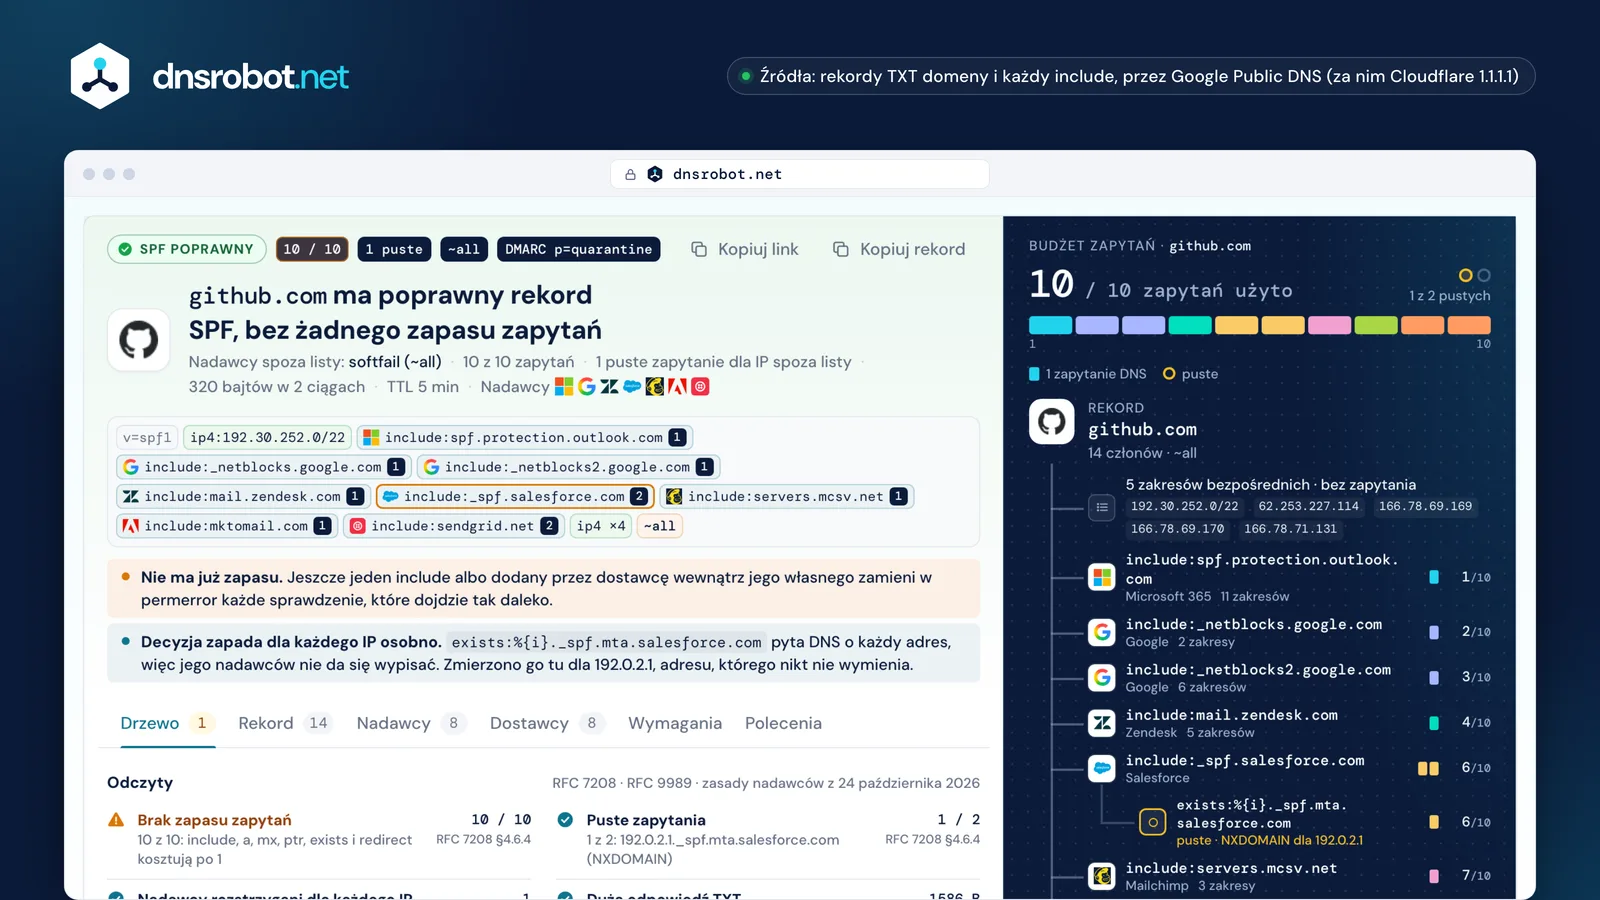Select include:servers.mcsv.net chip
Image resolution: width=1600 pixels, height=900 pixels.
(x=787, y=496)
